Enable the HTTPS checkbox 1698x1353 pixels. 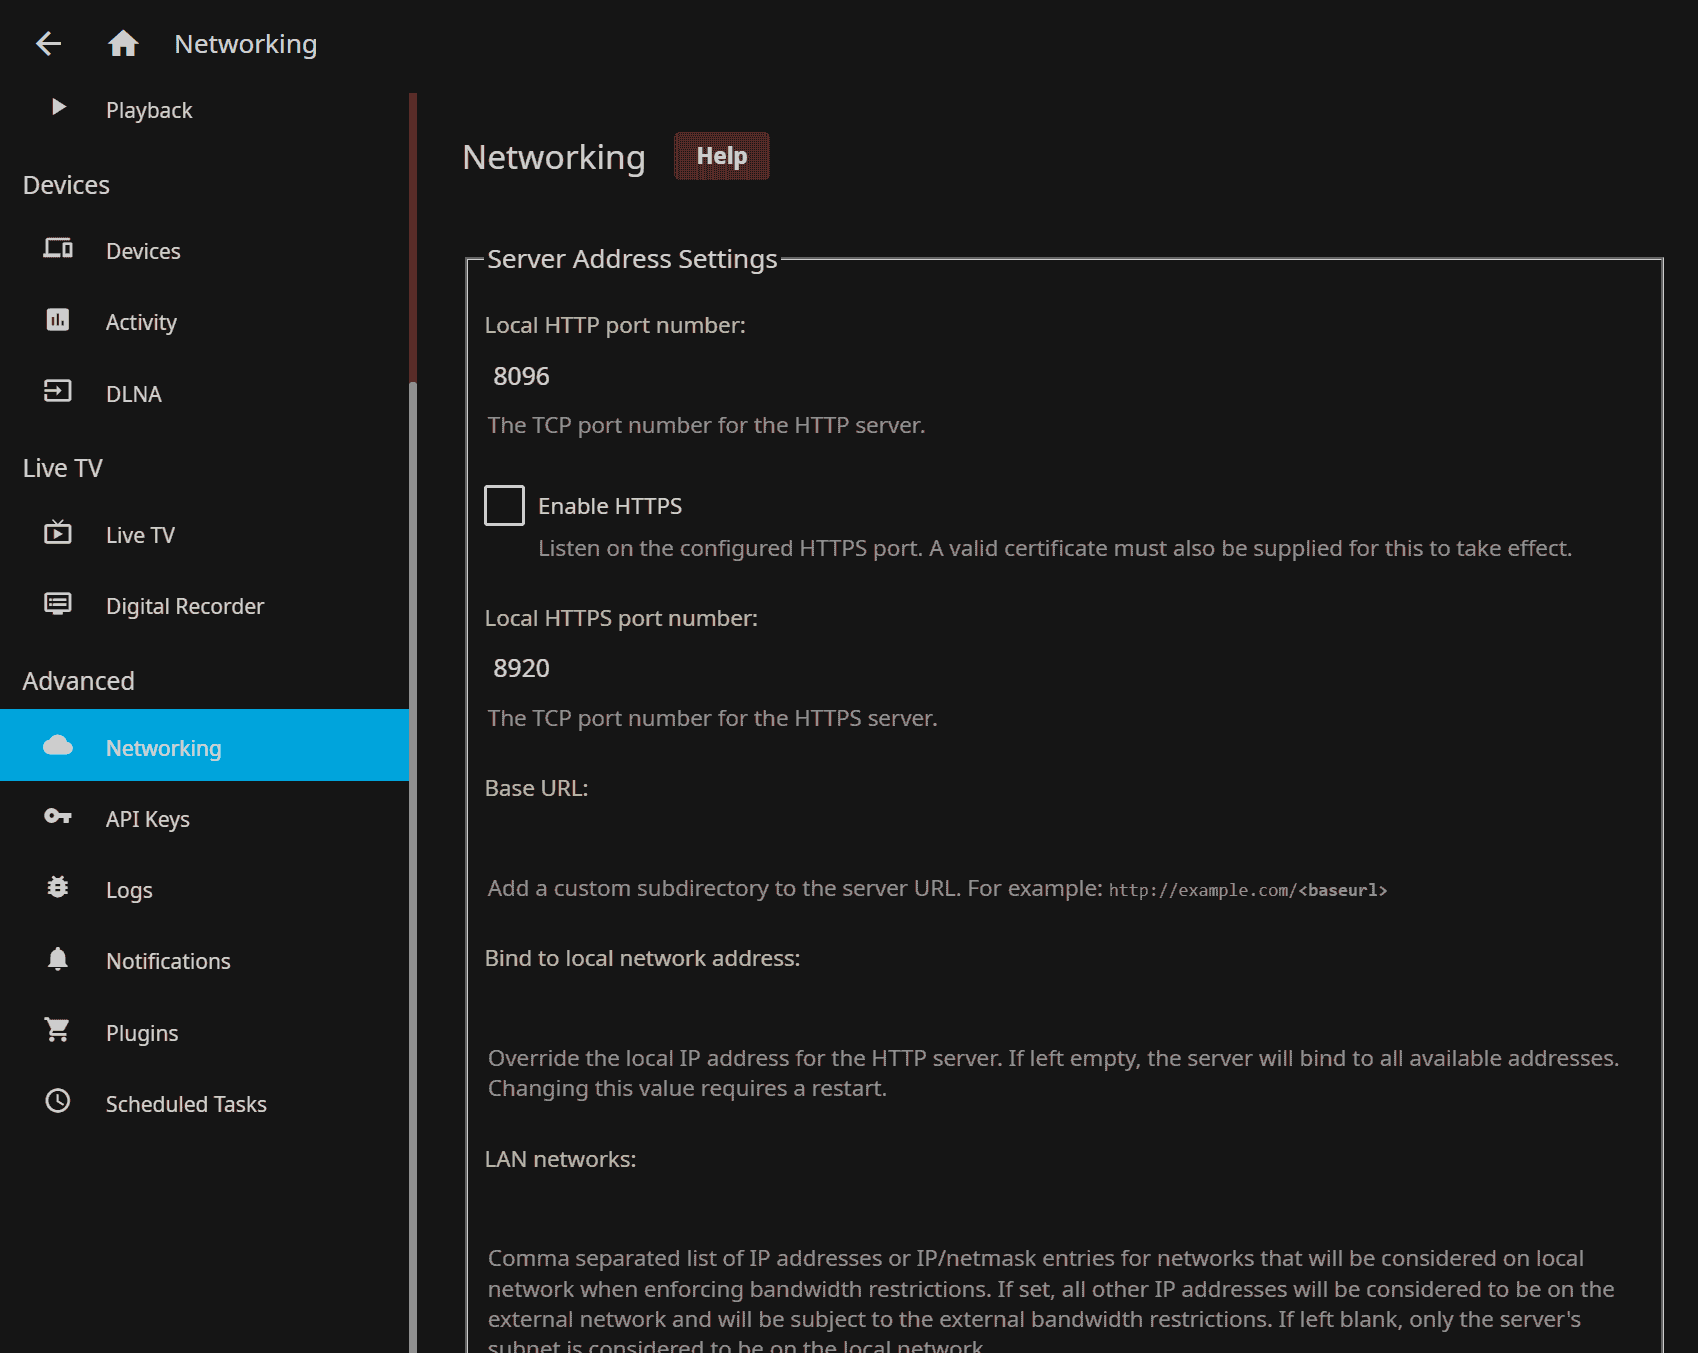pyautogui.click(x=504, y=506)
